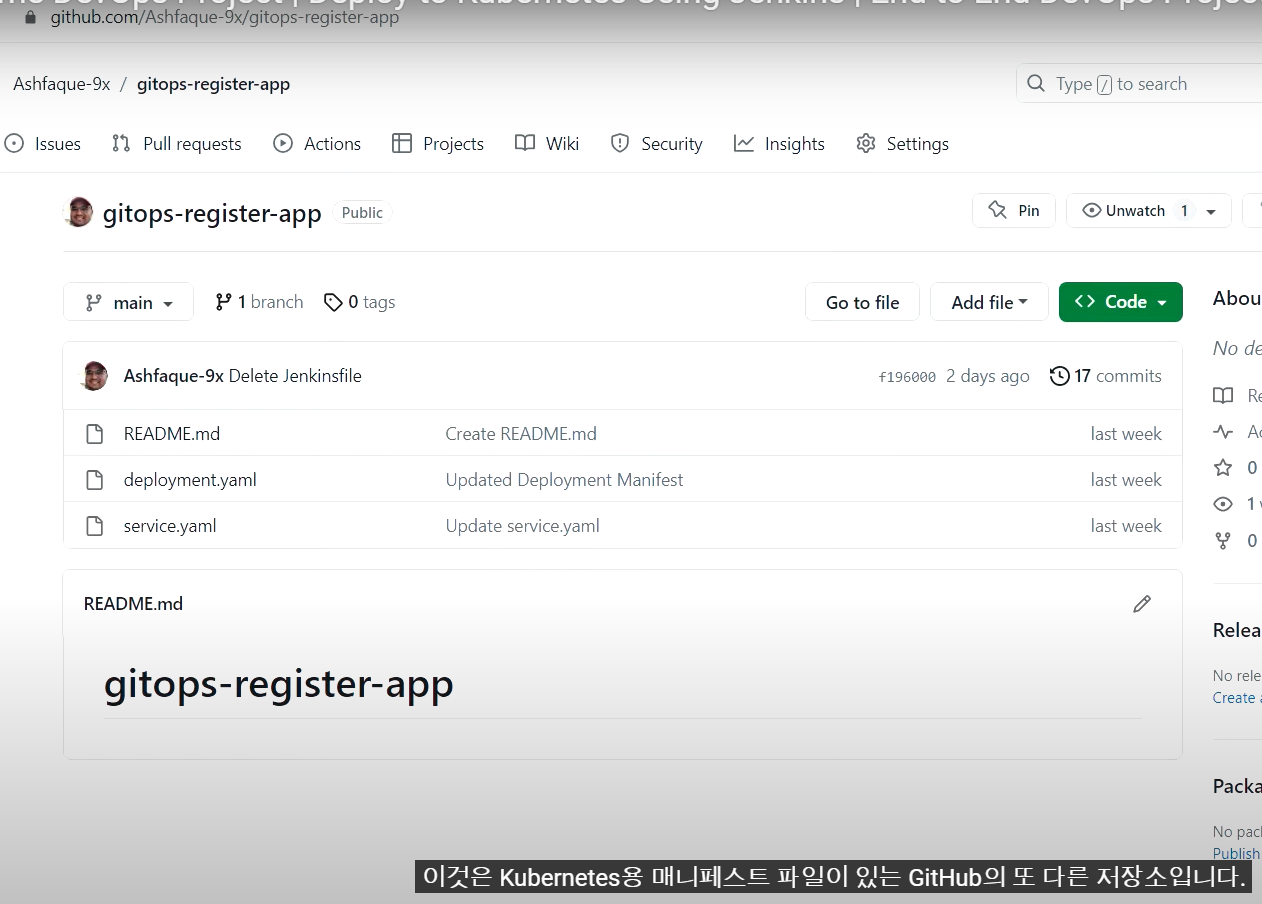The height and width of the screenshot is (904, 1262).
Task: Click the search magnifier icon
Action: coord(1036,84)
